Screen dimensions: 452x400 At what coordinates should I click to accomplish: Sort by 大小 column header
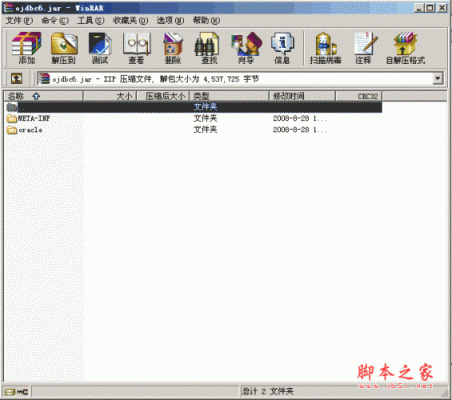click(110, 96)
